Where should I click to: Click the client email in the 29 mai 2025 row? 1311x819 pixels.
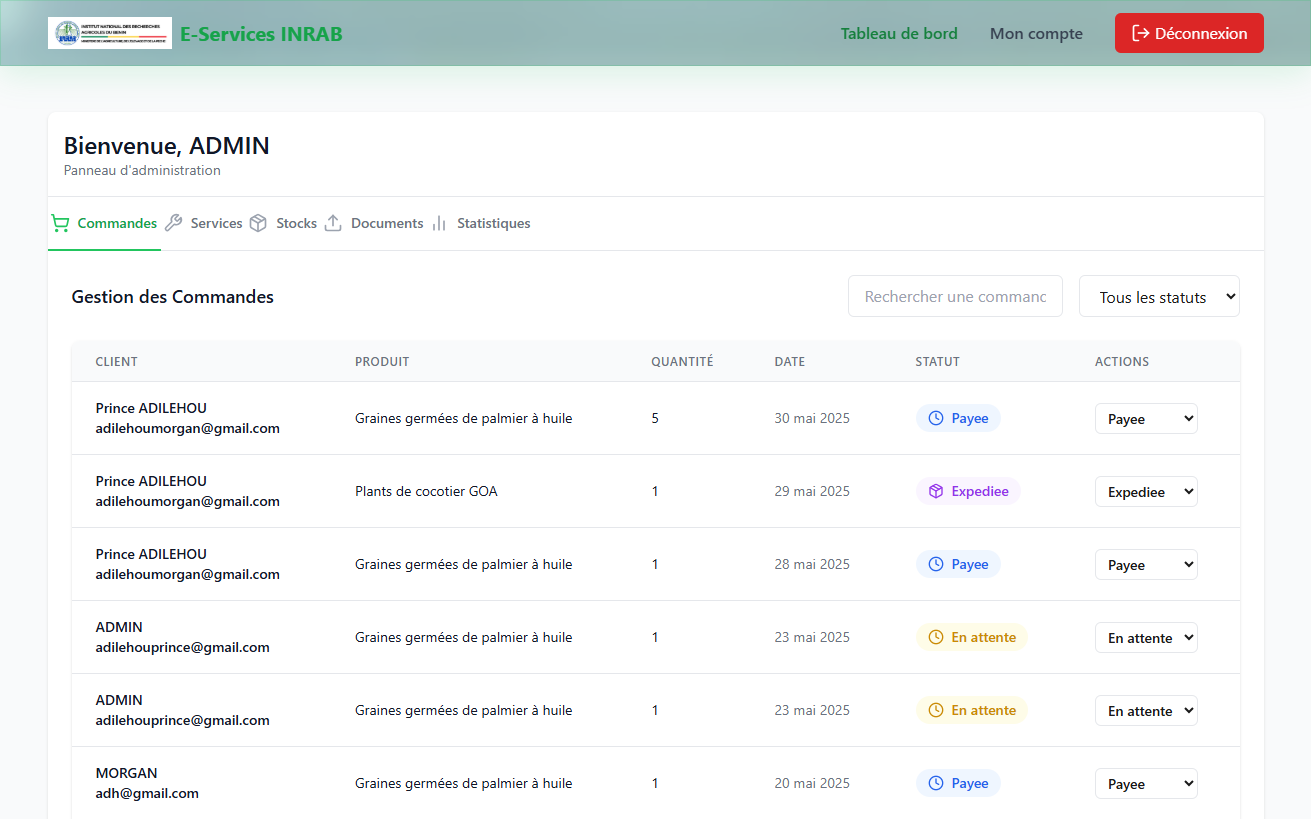pyautogui.click(x=188, y=501)
